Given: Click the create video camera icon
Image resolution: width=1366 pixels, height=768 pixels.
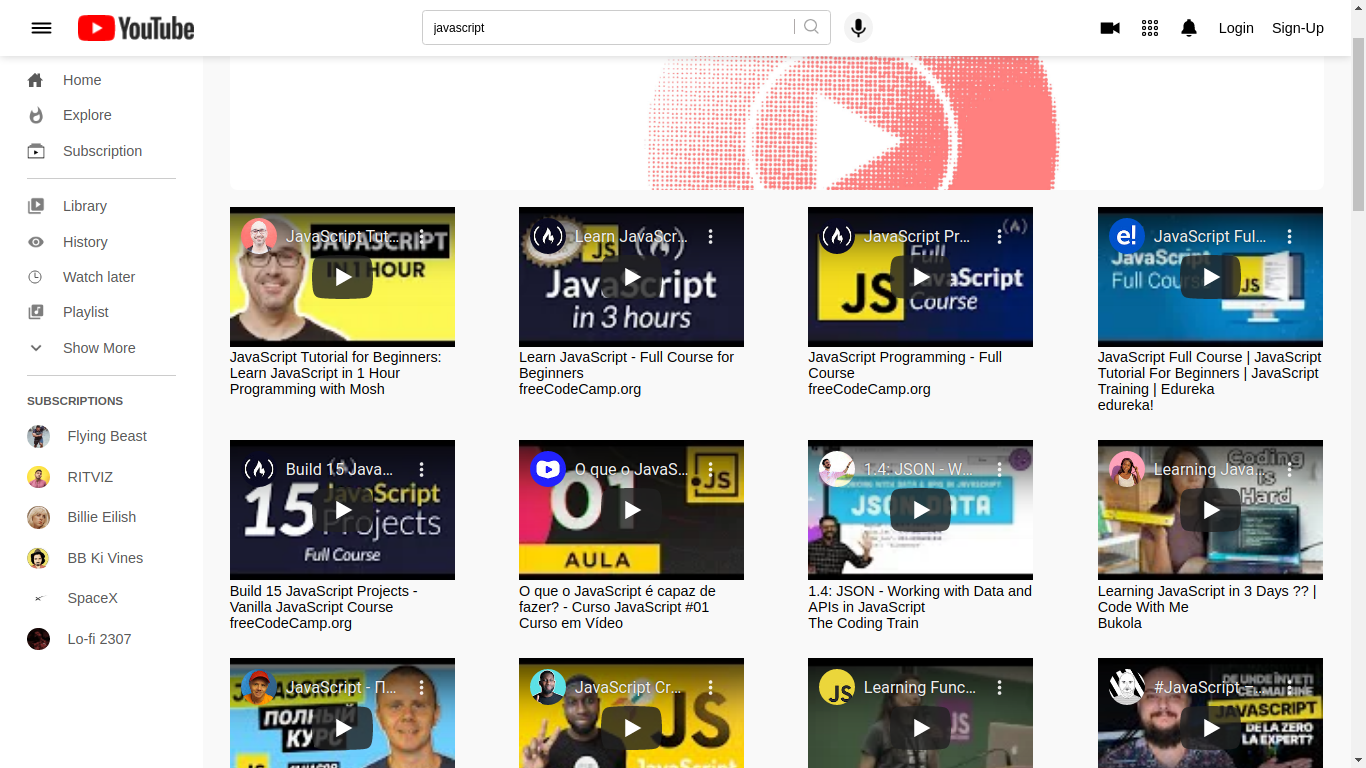Looking at the screenshot, I should [1110, 28].
